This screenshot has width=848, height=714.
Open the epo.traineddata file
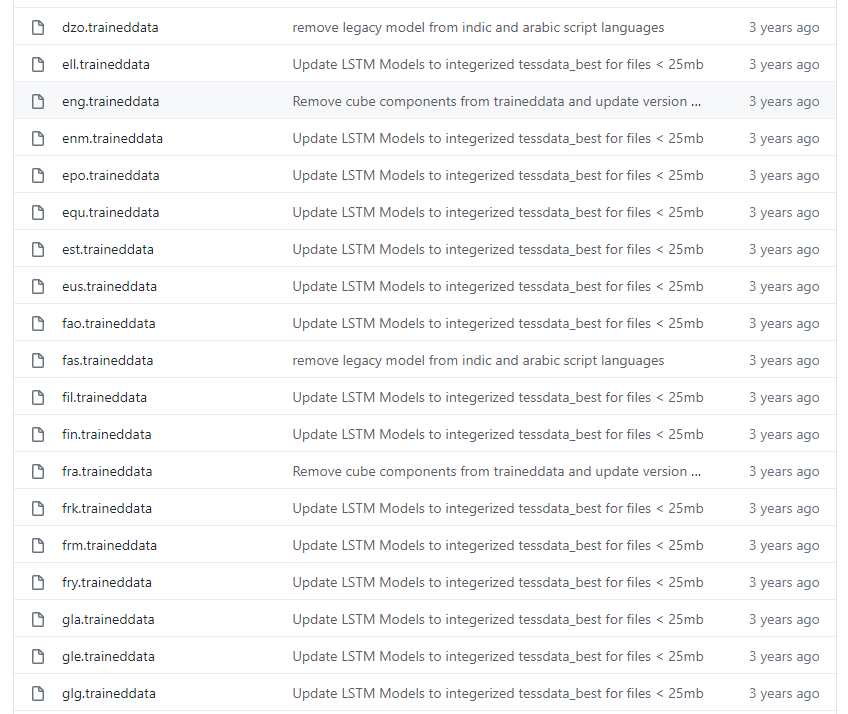pos(111,175)
